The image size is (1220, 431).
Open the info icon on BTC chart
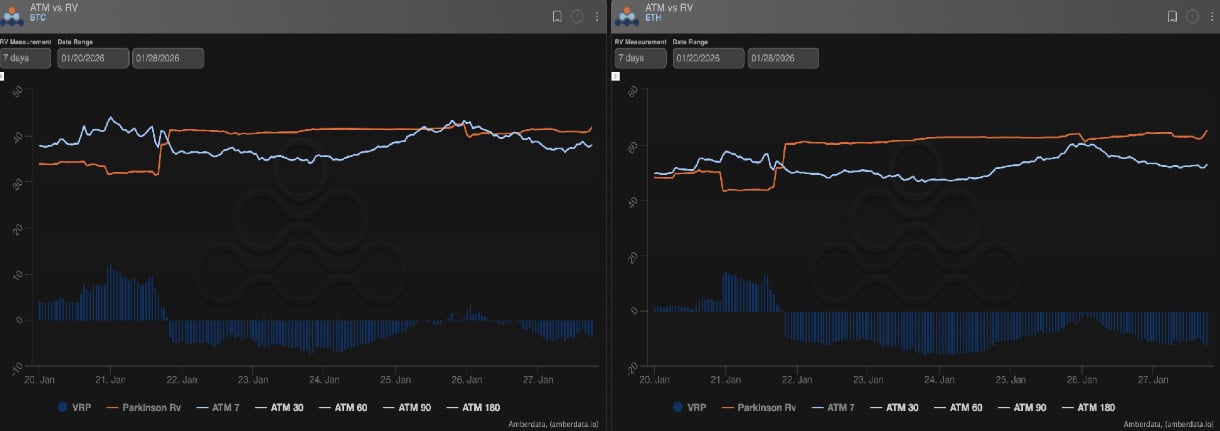coord(577,16)
